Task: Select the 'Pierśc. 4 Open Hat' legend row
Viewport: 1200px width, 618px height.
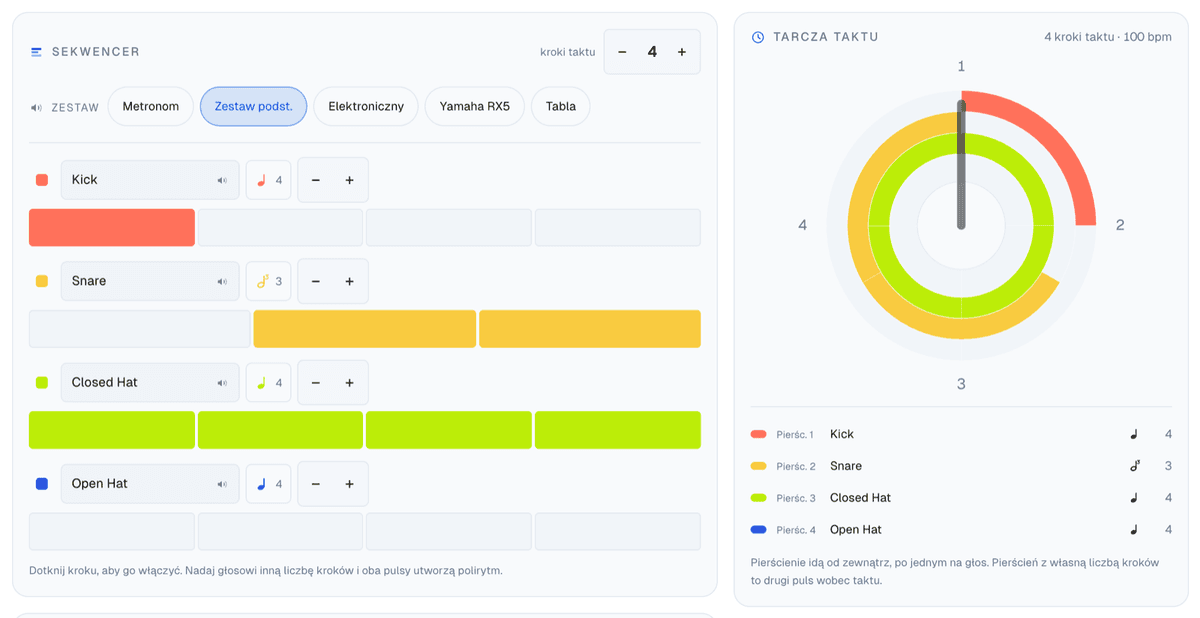Action: point(961,530)
